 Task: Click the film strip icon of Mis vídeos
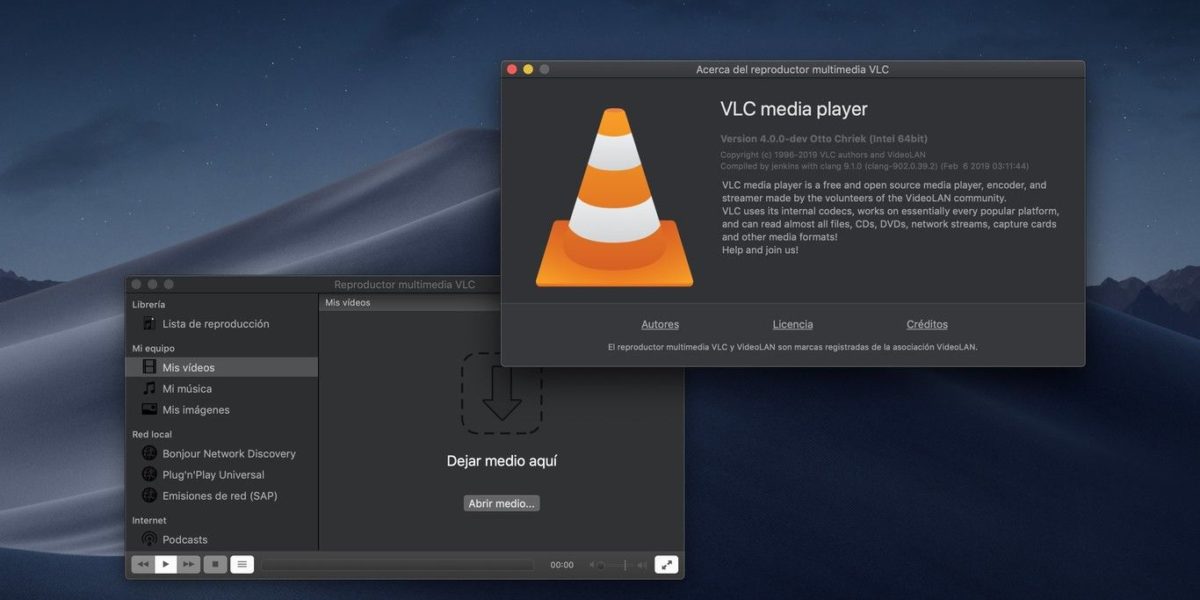tap(149, 367)
